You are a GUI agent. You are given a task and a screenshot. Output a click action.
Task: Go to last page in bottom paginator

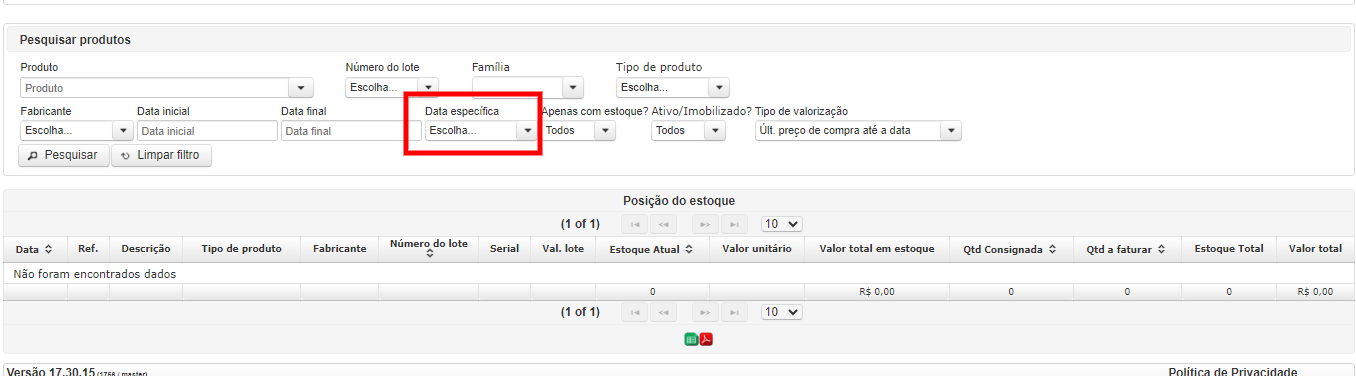point(733,313)
